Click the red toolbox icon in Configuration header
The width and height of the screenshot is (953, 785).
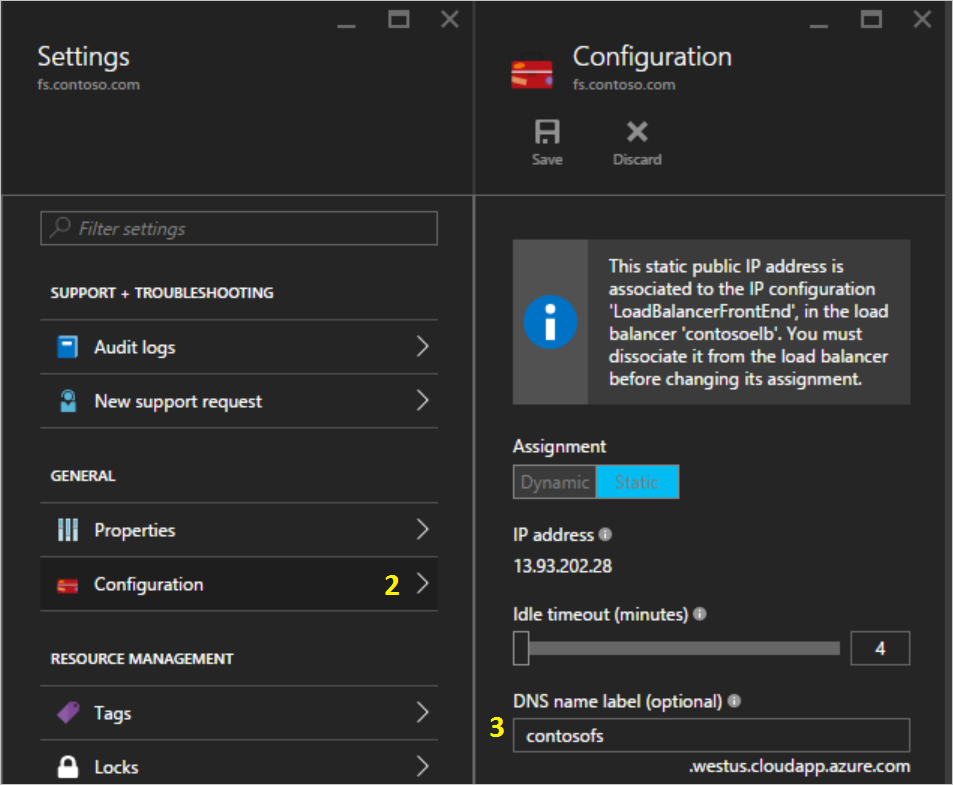(532, 72)
